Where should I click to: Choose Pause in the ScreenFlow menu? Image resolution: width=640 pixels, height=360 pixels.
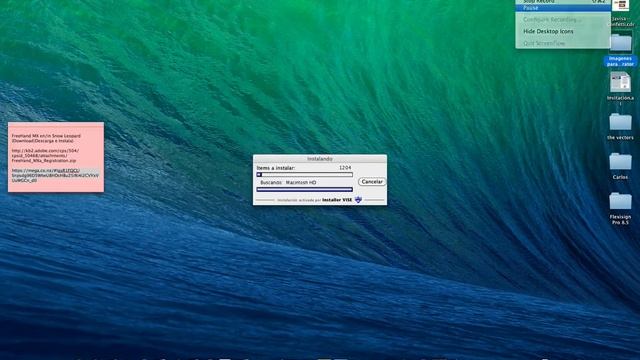(x=563, y=8)
